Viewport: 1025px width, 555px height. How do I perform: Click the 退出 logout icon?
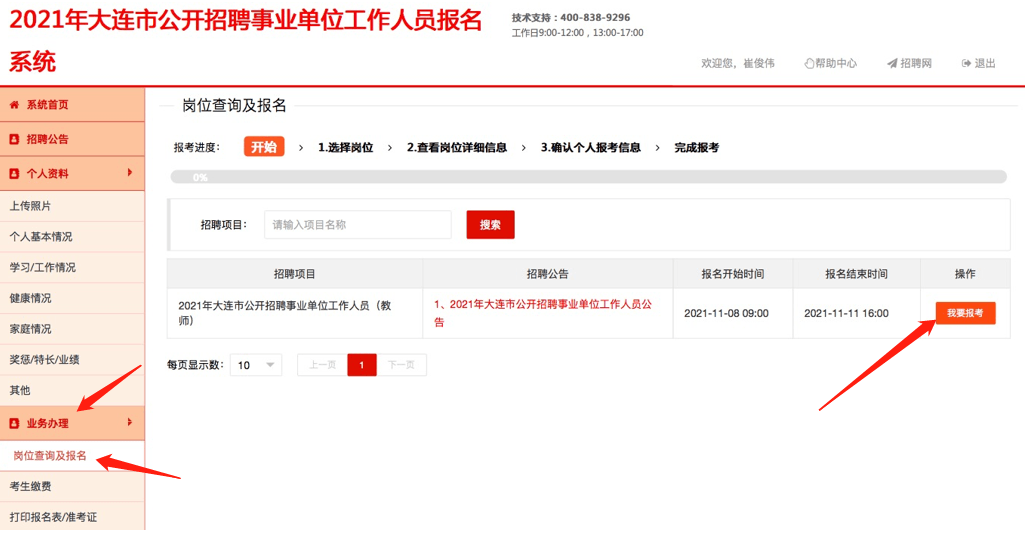[x=967, y=63]
